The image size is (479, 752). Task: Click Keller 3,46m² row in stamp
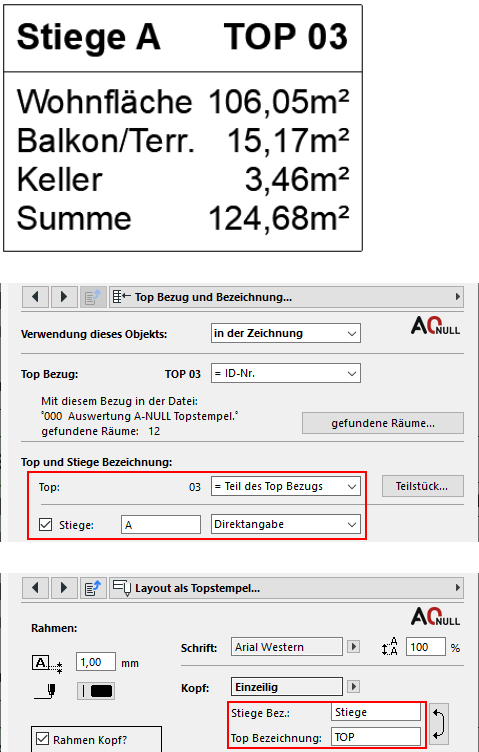click(183, 179)
